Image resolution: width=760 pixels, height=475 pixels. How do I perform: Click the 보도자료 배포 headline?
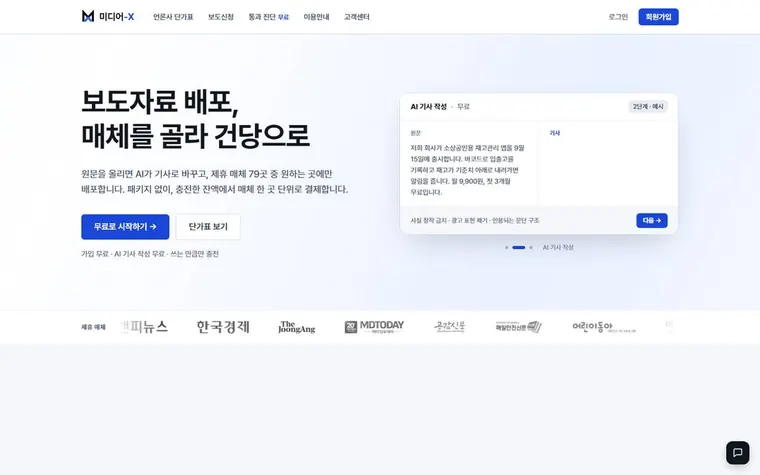click(x=160, y=102)
